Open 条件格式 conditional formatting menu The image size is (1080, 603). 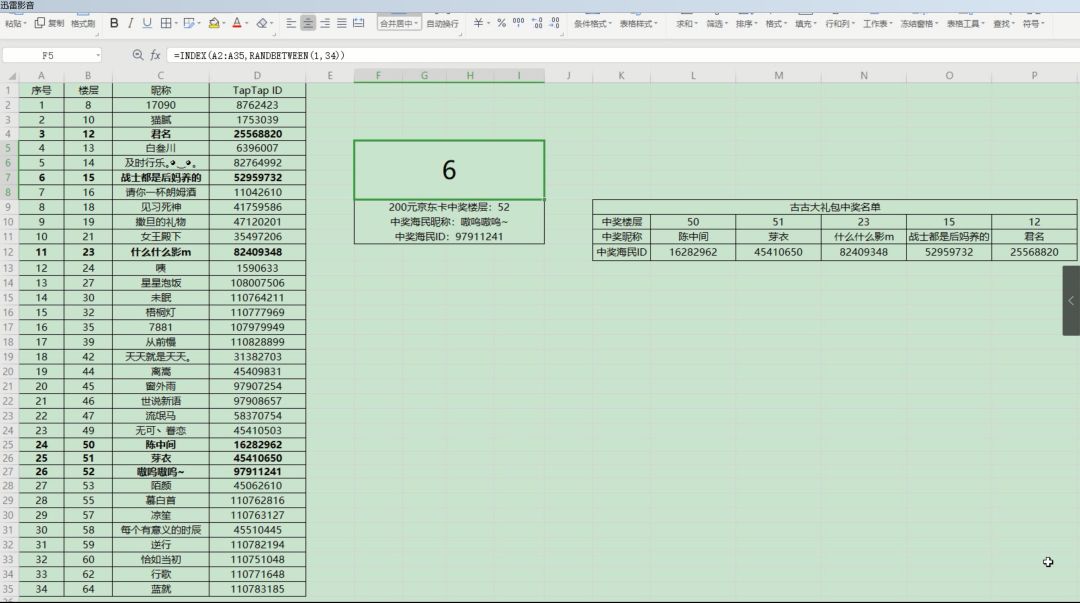pos(593,23)
